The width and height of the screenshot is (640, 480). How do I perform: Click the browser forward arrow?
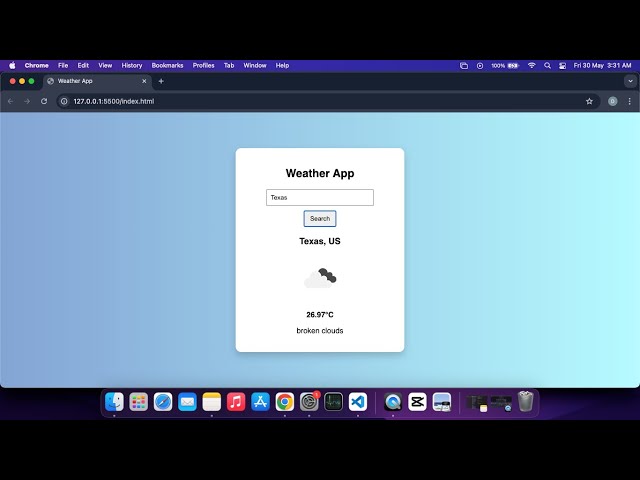27,101
